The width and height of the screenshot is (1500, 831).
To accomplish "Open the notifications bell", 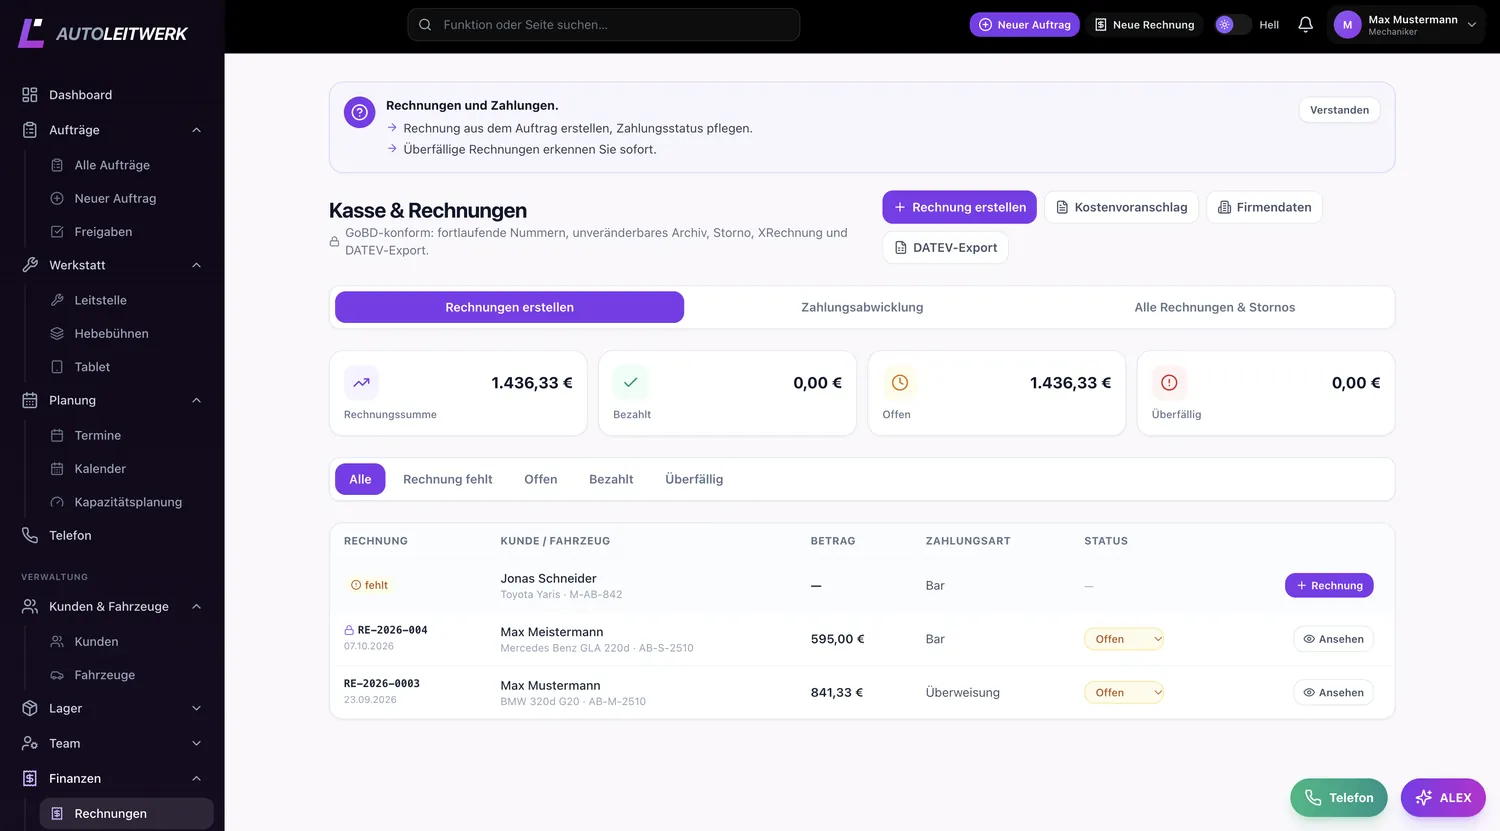I will coord(1305,25).
